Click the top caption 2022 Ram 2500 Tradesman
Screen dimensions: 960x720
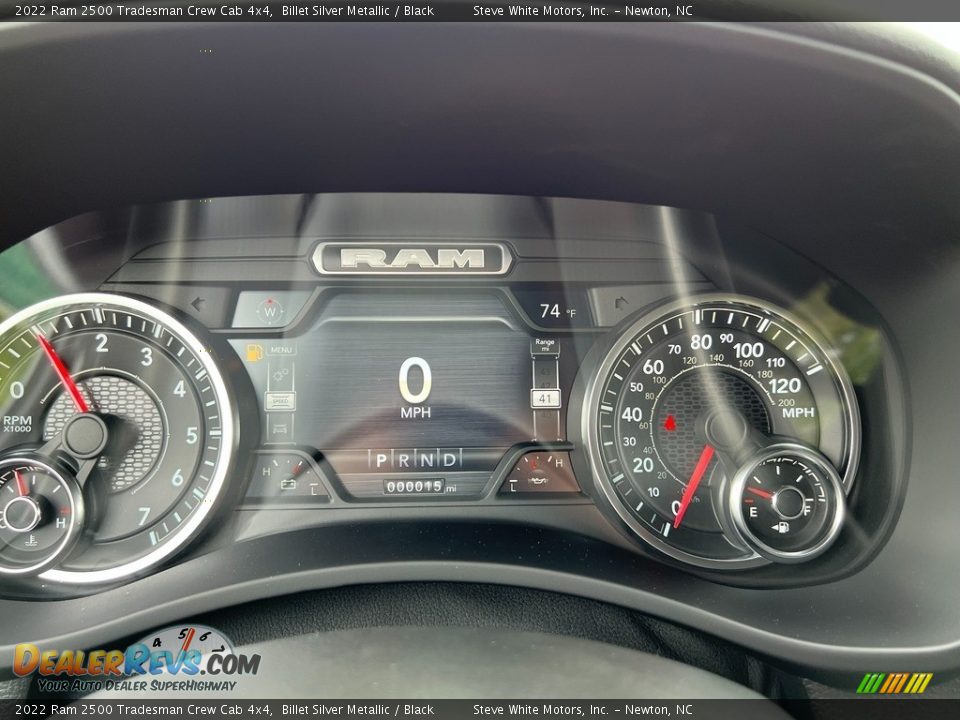pos(144,10)
